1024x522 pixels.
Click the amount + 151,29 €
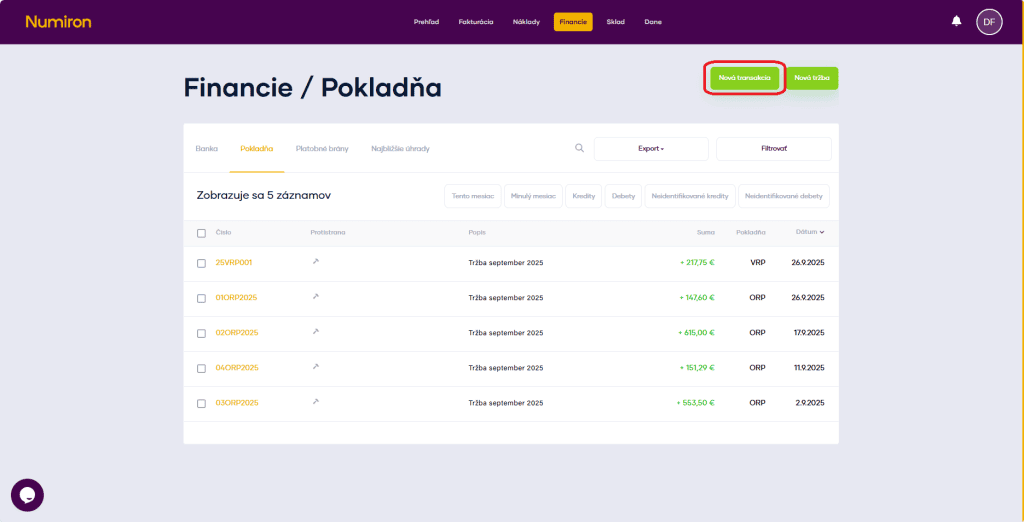(x=697, y=368)
